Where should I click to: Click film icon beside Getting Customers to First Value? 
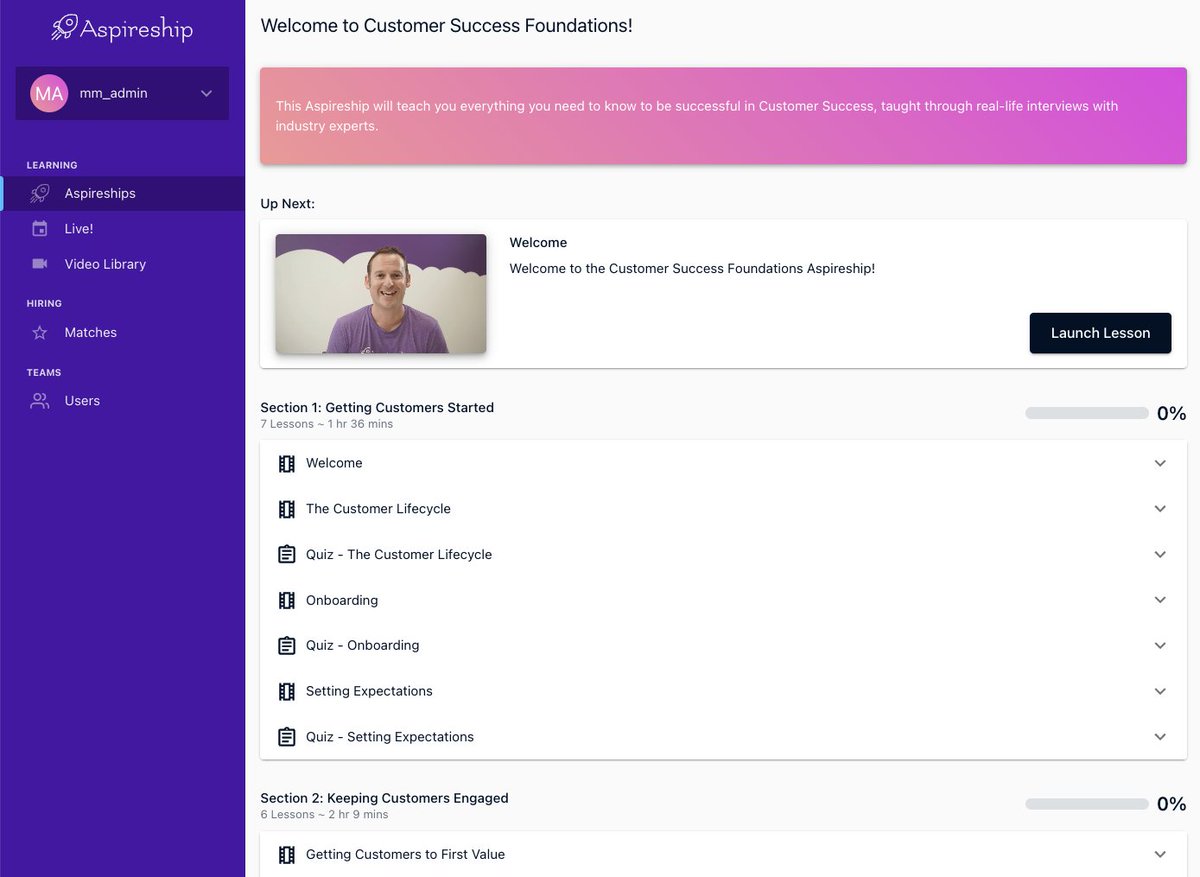point(287,854)
